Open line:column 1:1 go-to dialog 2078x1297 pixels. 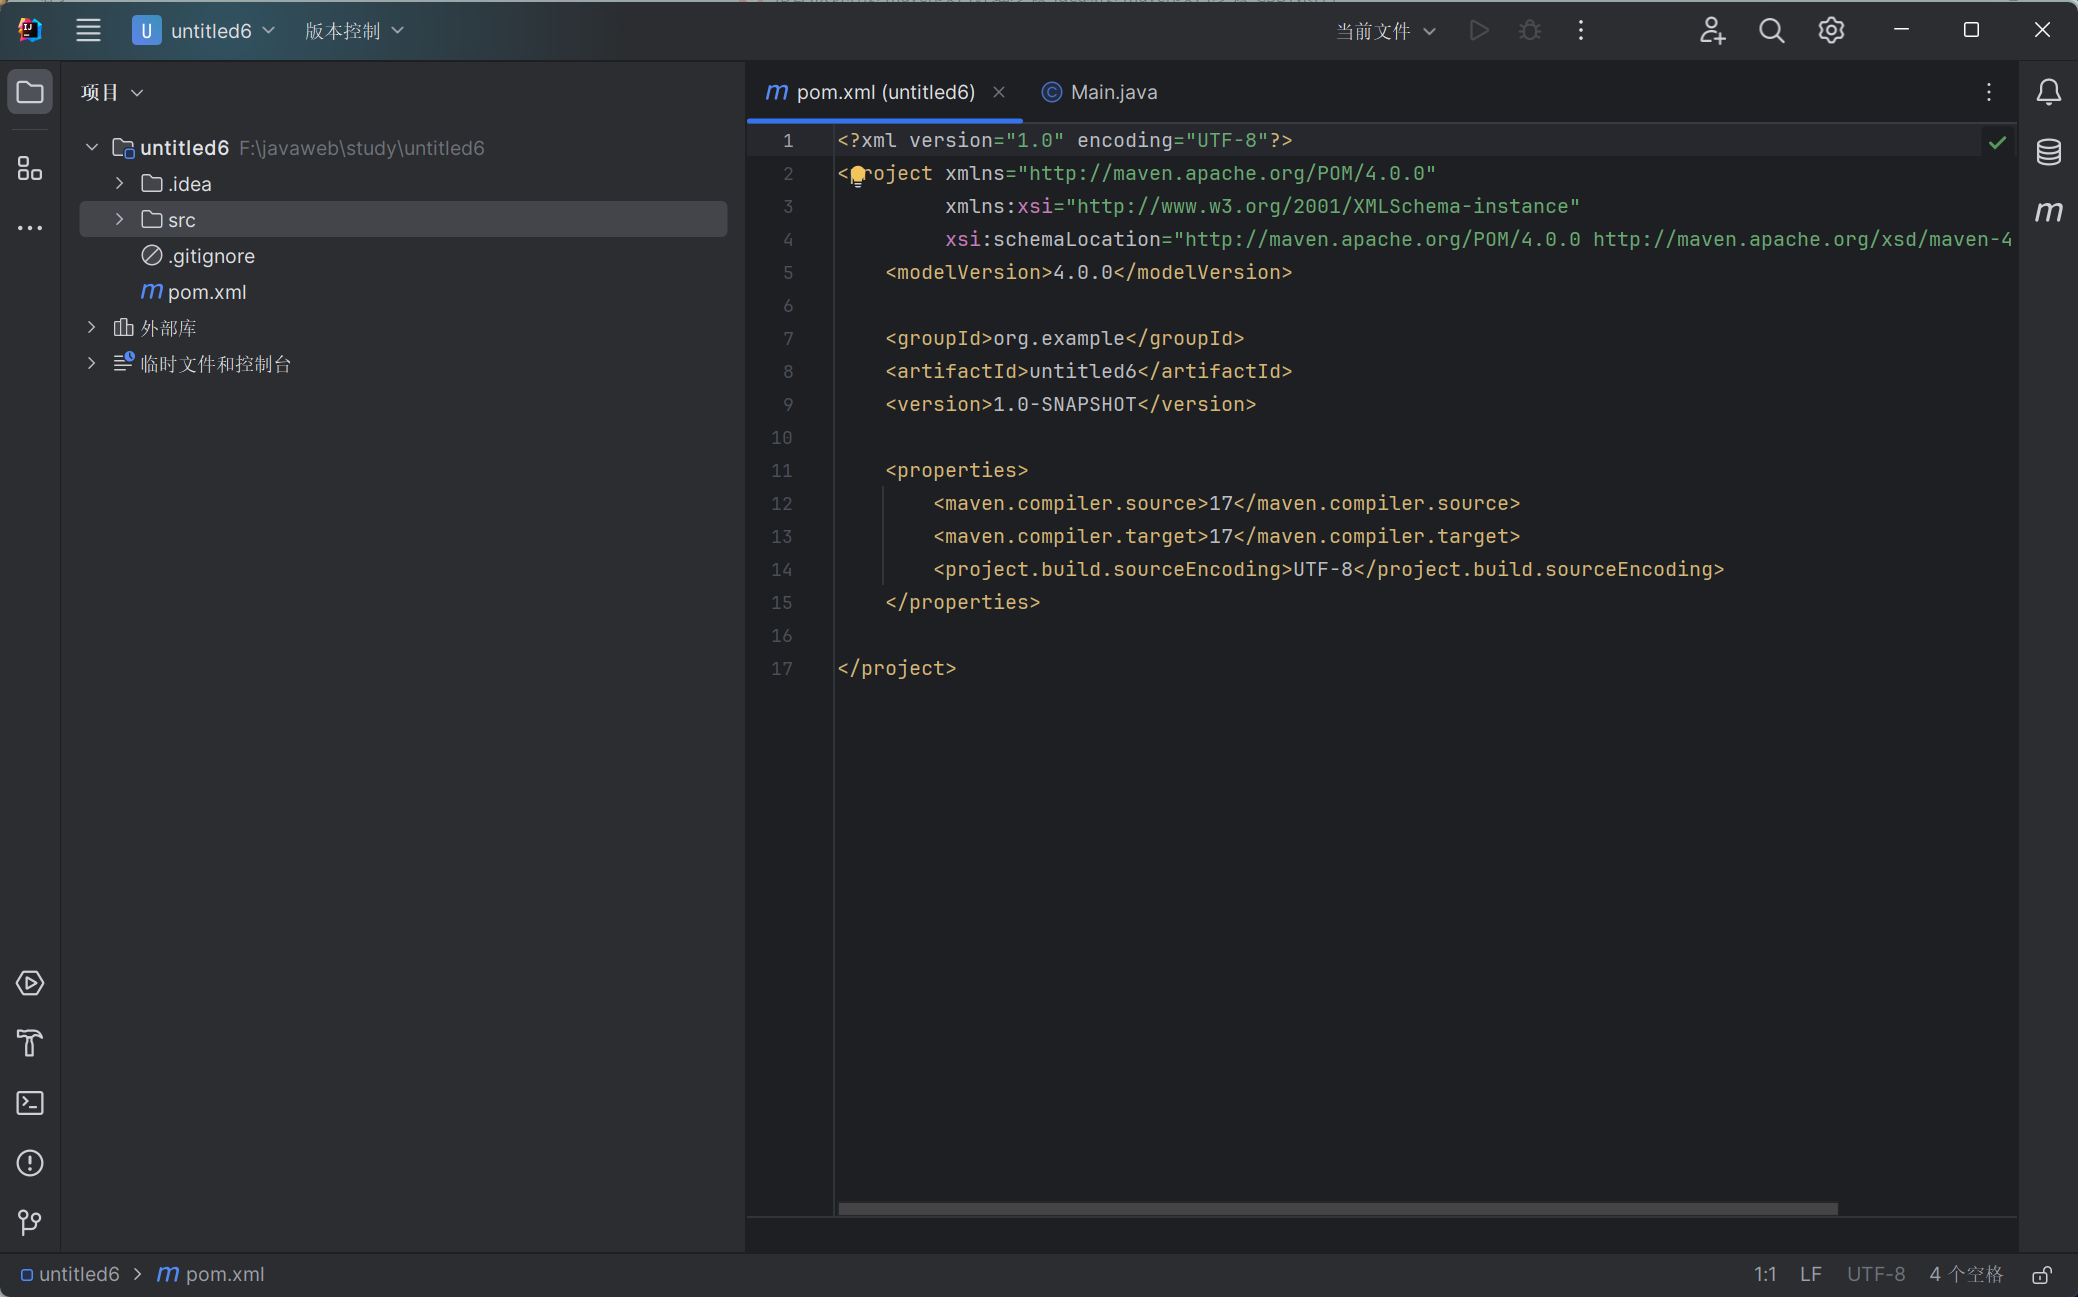(1765, 1274)
